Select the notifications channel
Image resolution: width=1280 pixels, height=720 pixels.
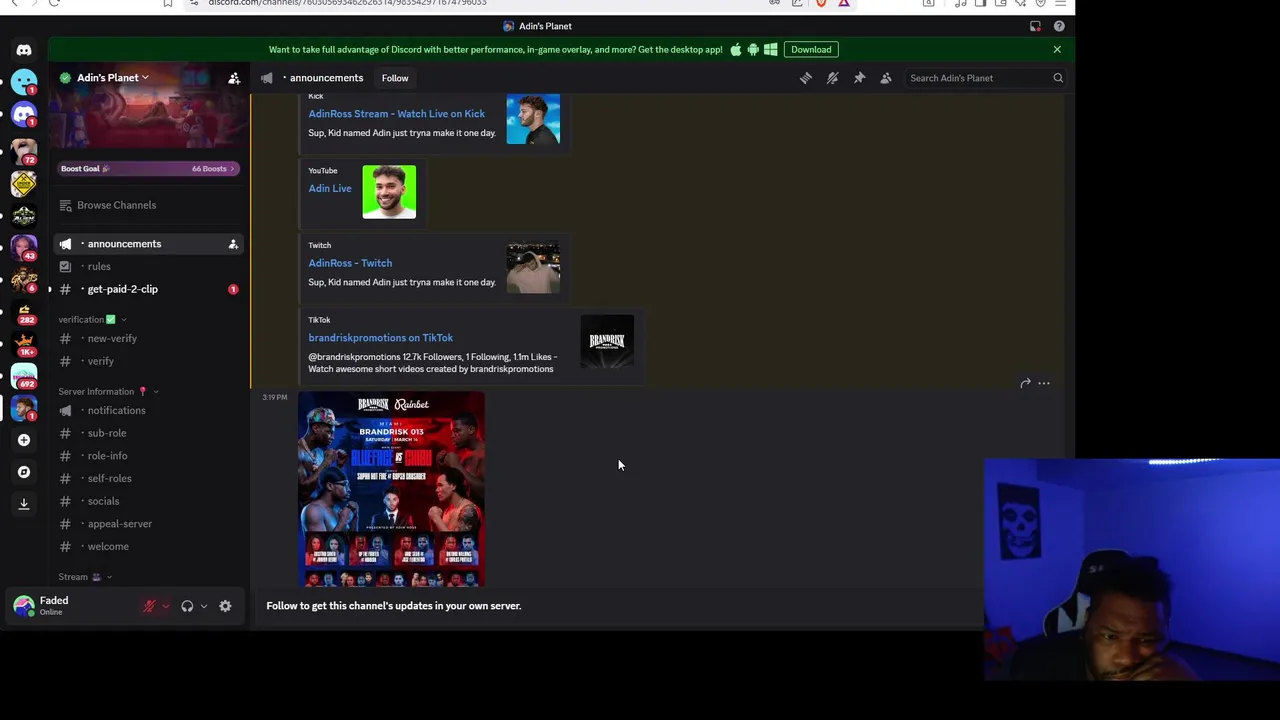click(148, 411)
